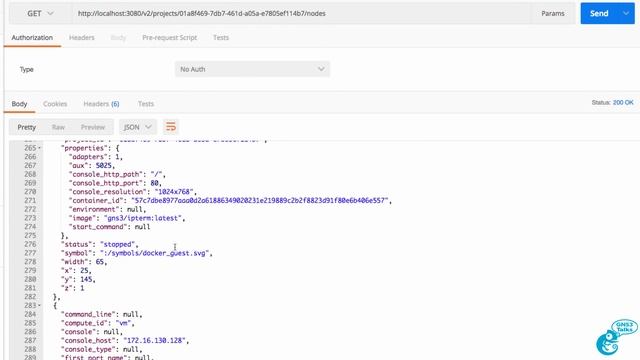Switch to Preview view mode

tap(93, 127)
